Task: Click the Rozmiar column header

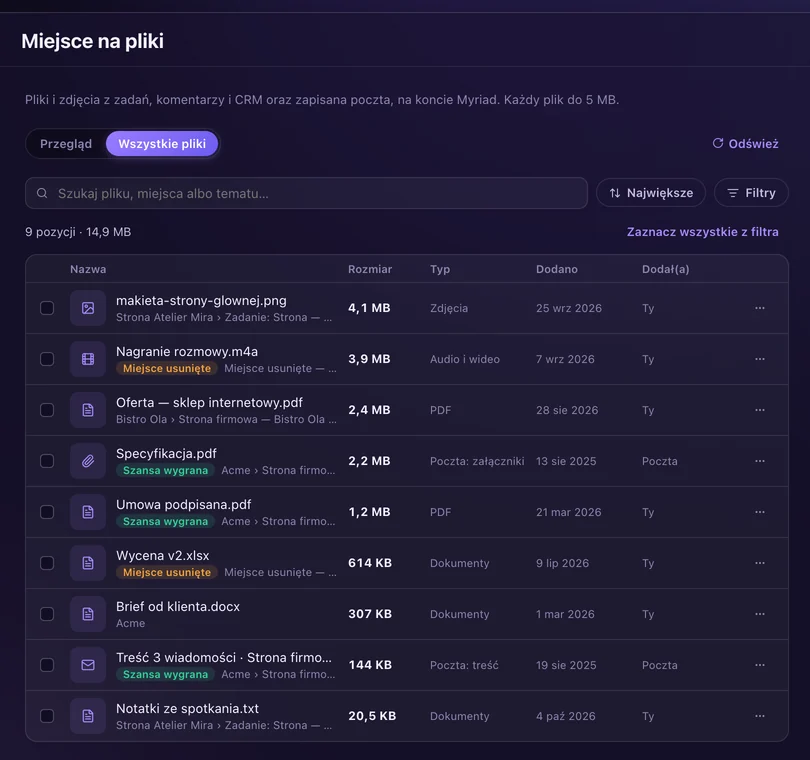Action: (370, 269)
